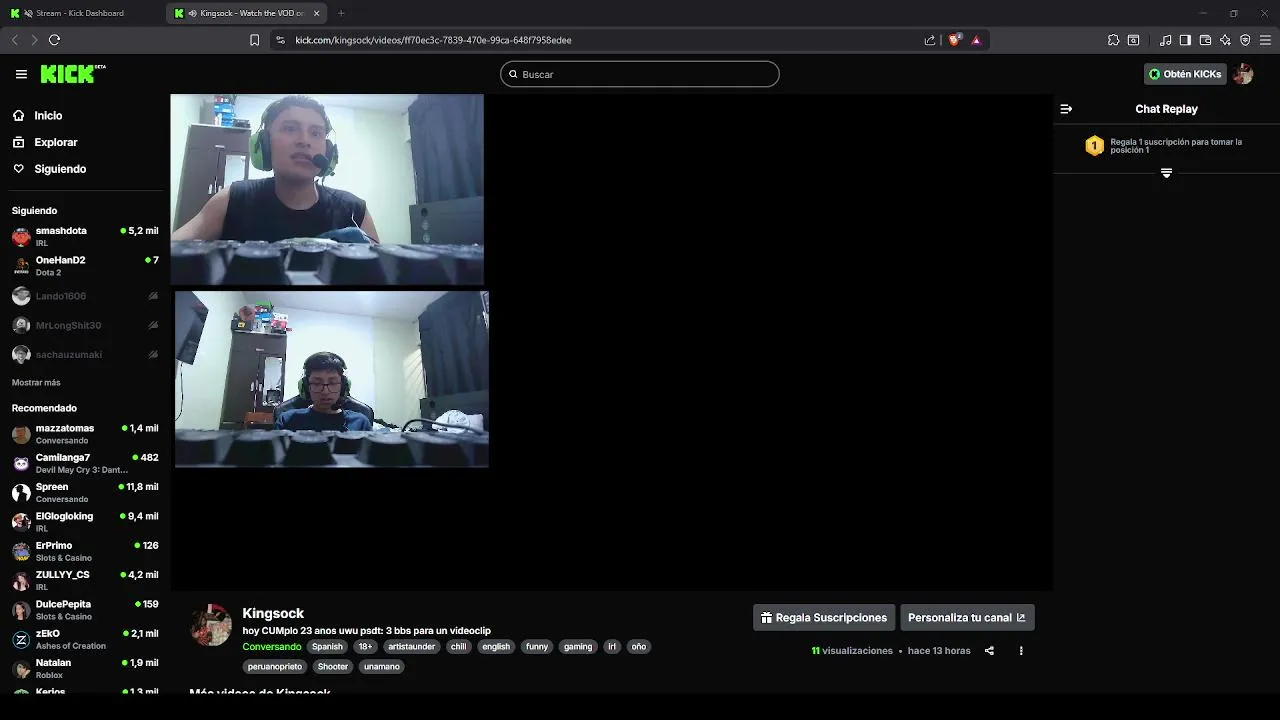Click the Spanish language tag
1280x720 pixels.
pyautogui.click(x=327, y=647)
